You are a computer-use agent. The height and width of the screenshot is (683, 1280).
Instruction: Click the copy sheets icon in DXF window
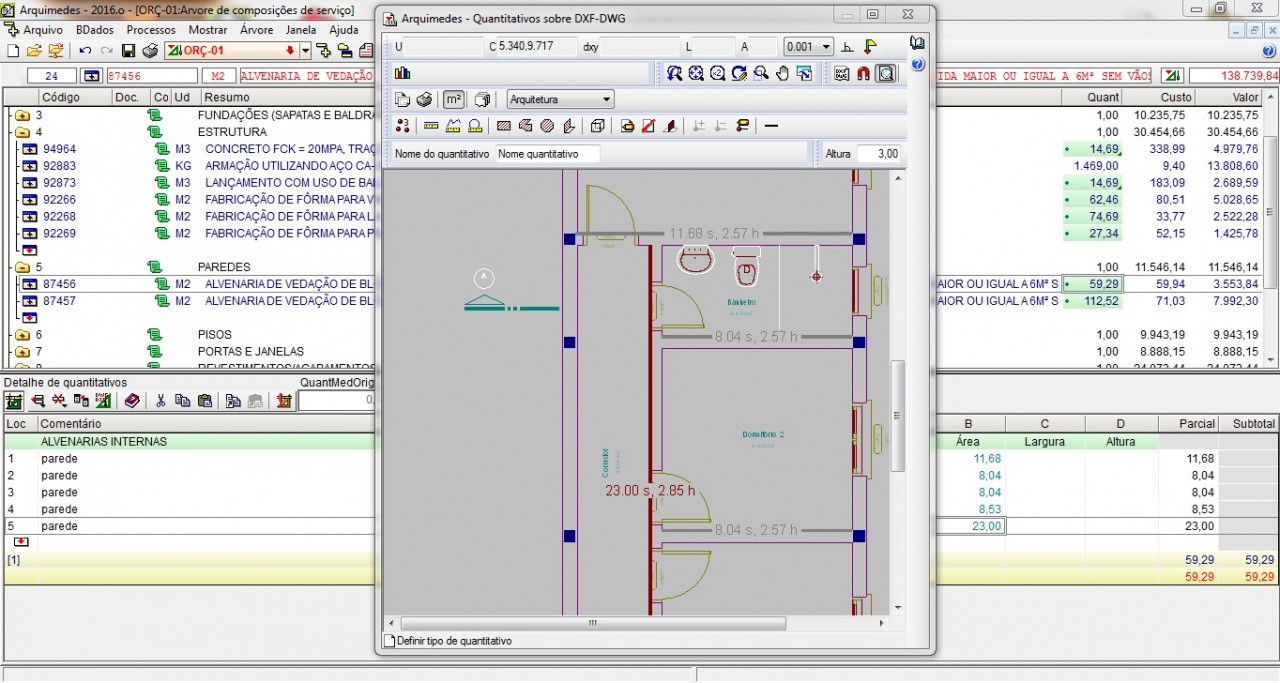[401, 99]
